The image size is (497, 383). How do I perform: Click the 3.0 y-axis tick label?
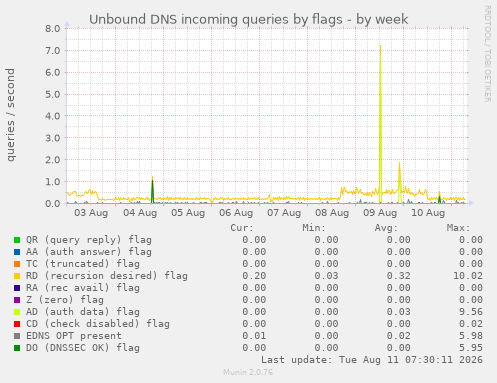tap(53, 138)
